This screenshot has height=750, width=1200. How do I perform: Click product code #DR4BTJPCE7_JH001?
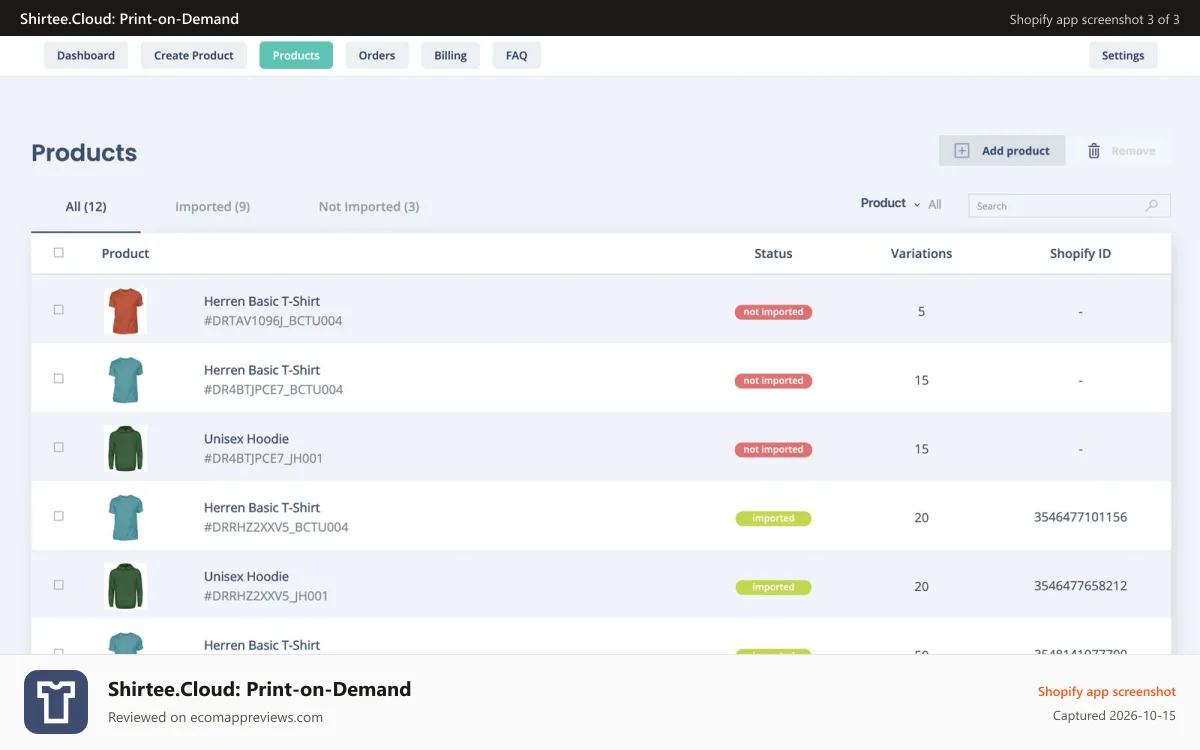(263, 459)
